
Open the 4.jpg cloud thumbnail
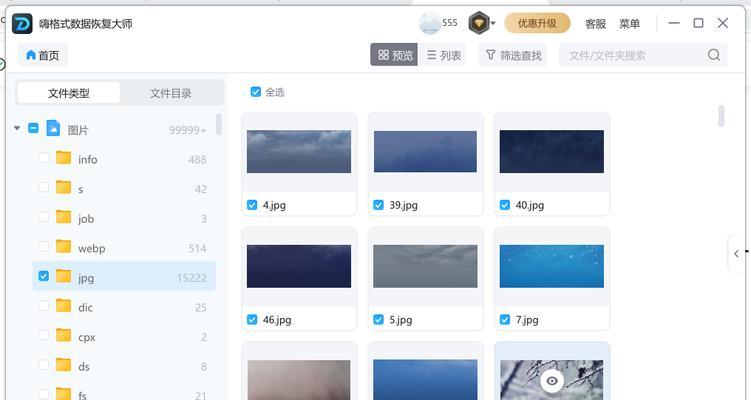299,151
